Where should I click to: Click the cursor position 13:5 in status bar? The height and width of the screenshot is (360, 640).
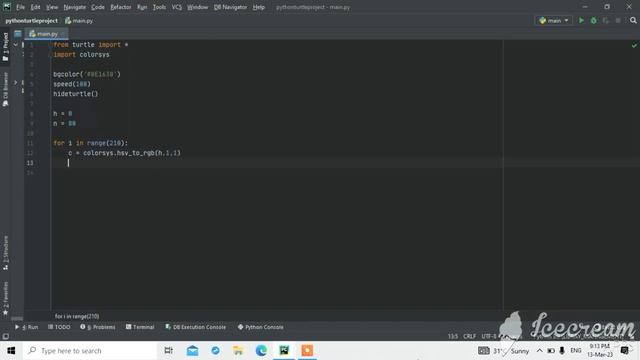pos(453,336)
